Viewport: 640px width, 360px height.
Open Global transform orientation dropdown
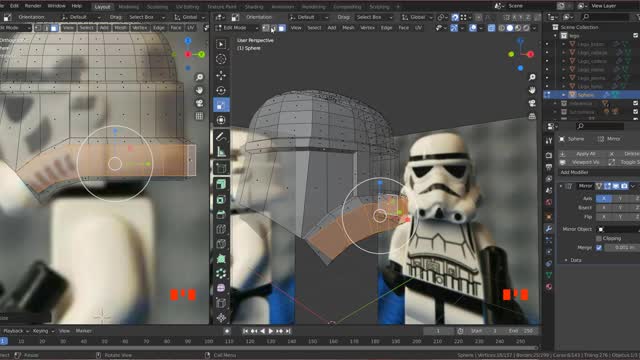(x=417, y=17)
